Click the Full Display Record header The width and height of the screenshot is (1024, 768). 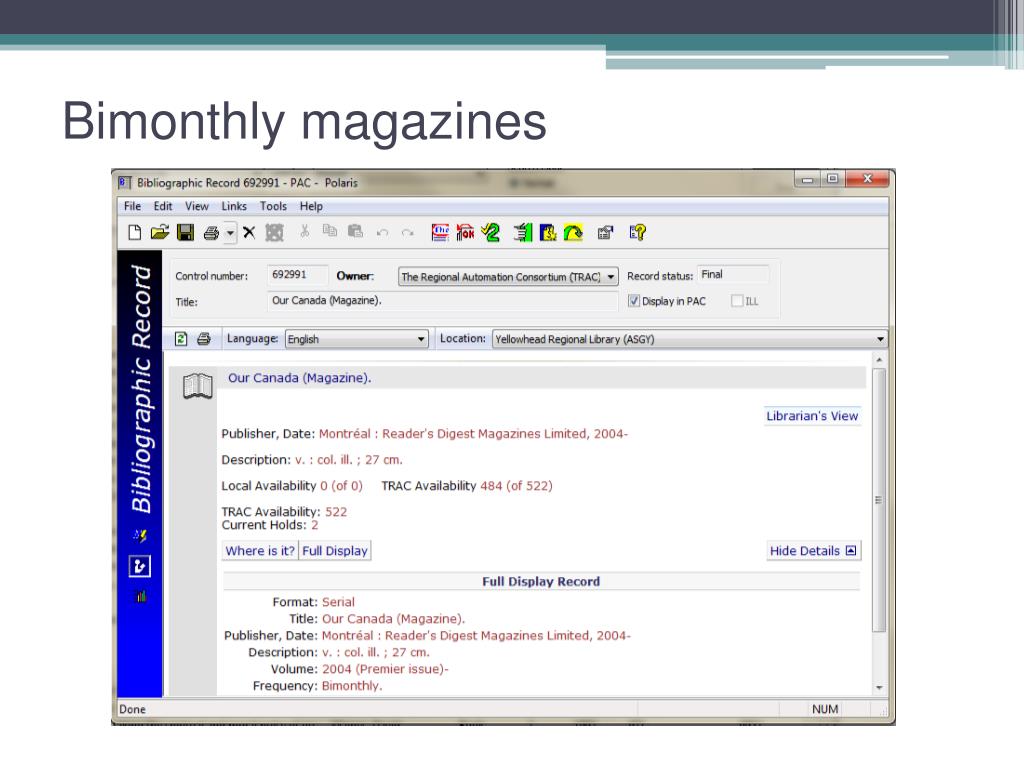tap(541, 581)
